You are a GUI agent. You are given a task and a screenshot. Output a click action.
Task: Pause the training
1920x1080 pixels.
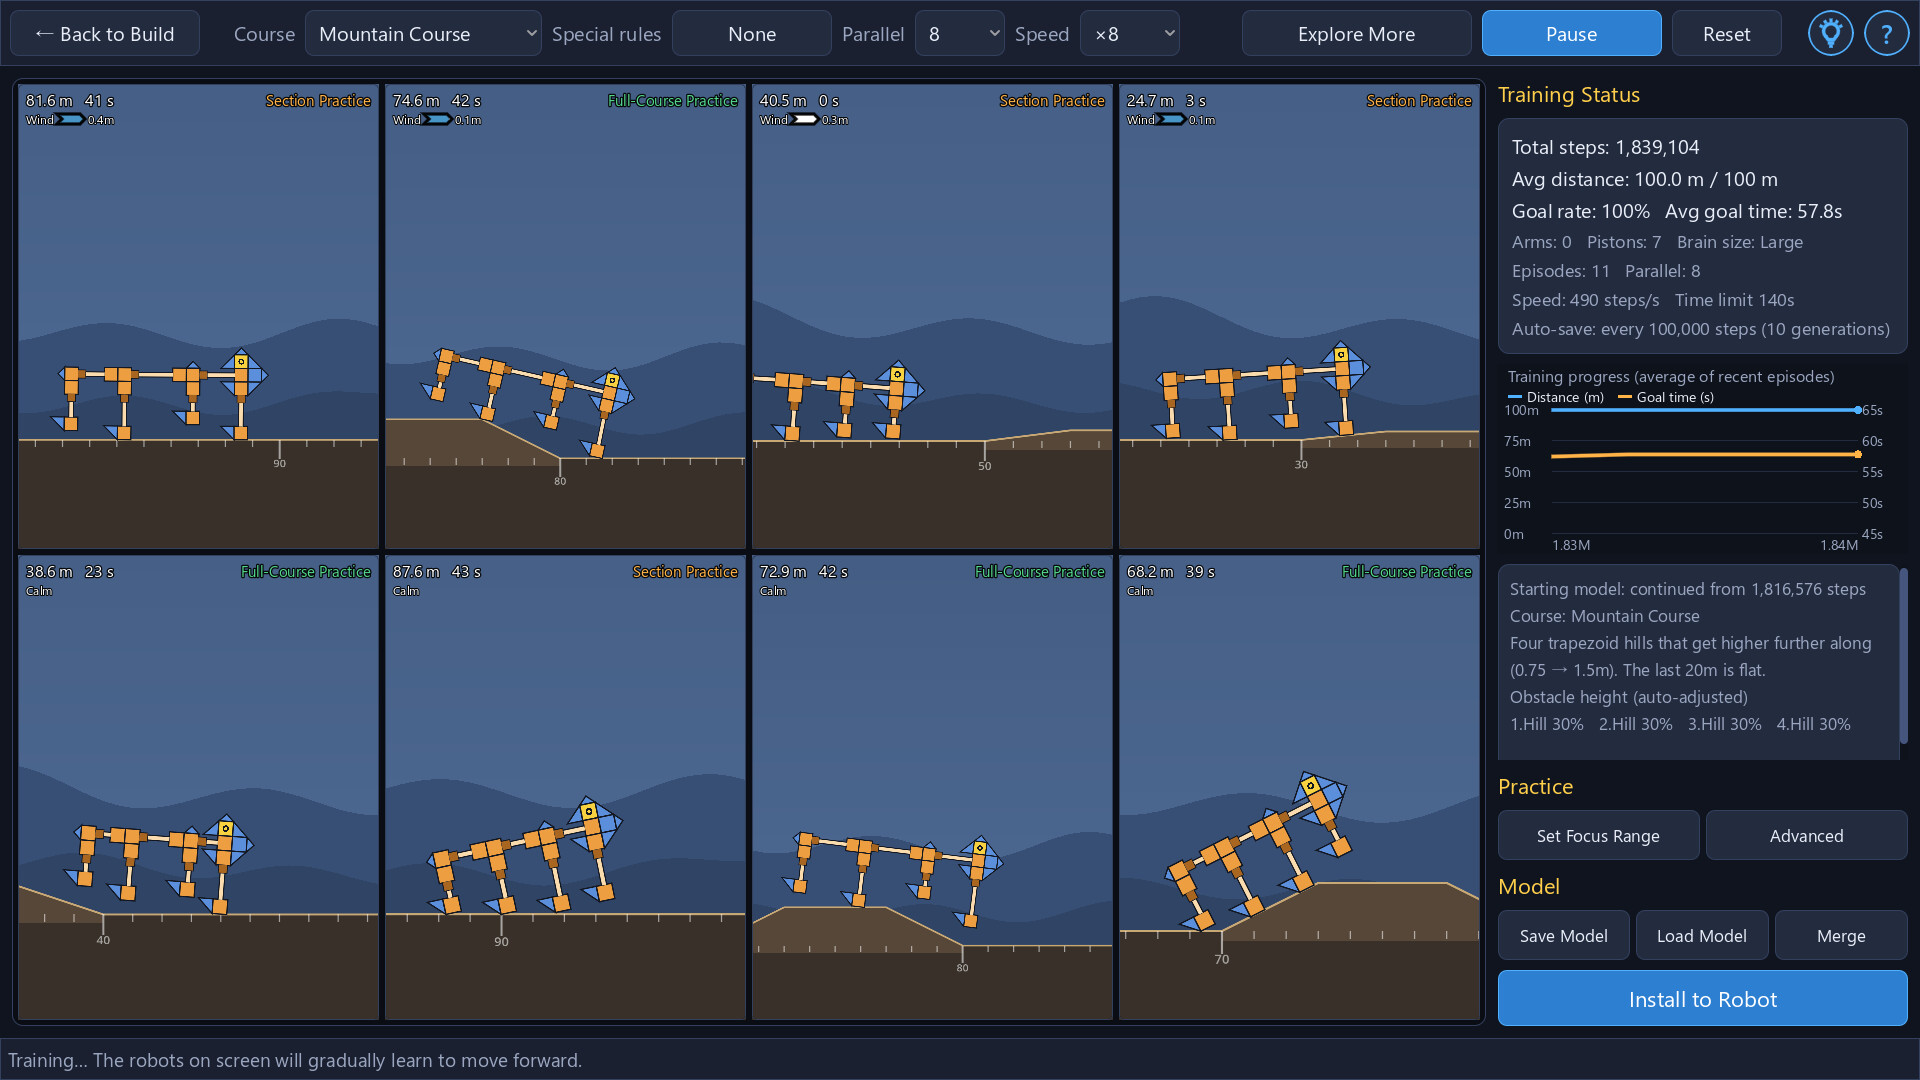pyautogui.click(x=1571, y=34)
